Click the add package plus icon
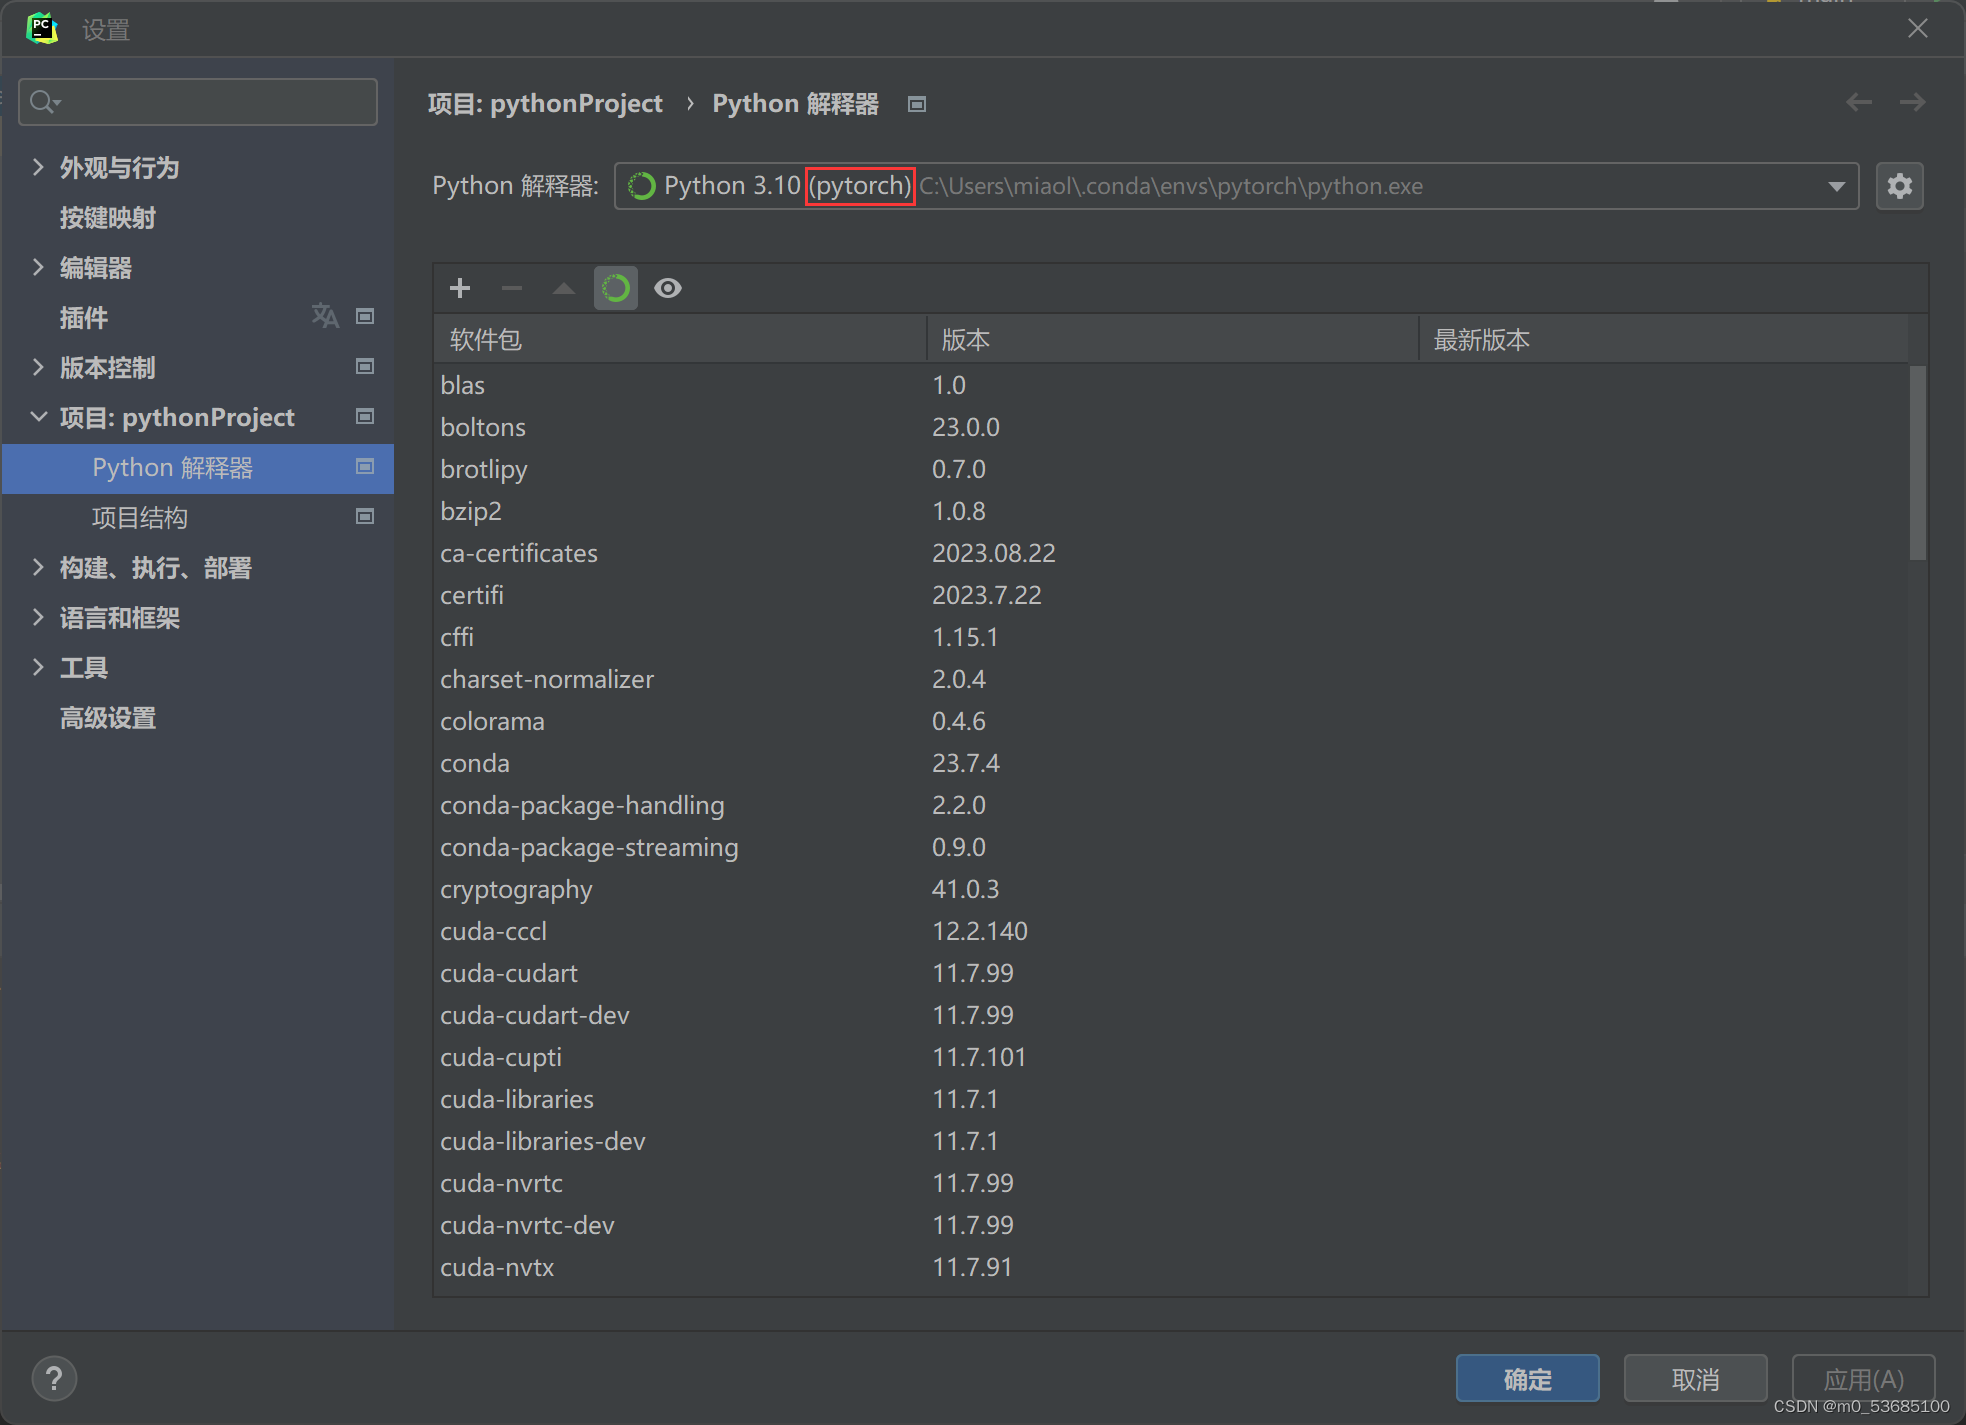 [x=460, y=288]
